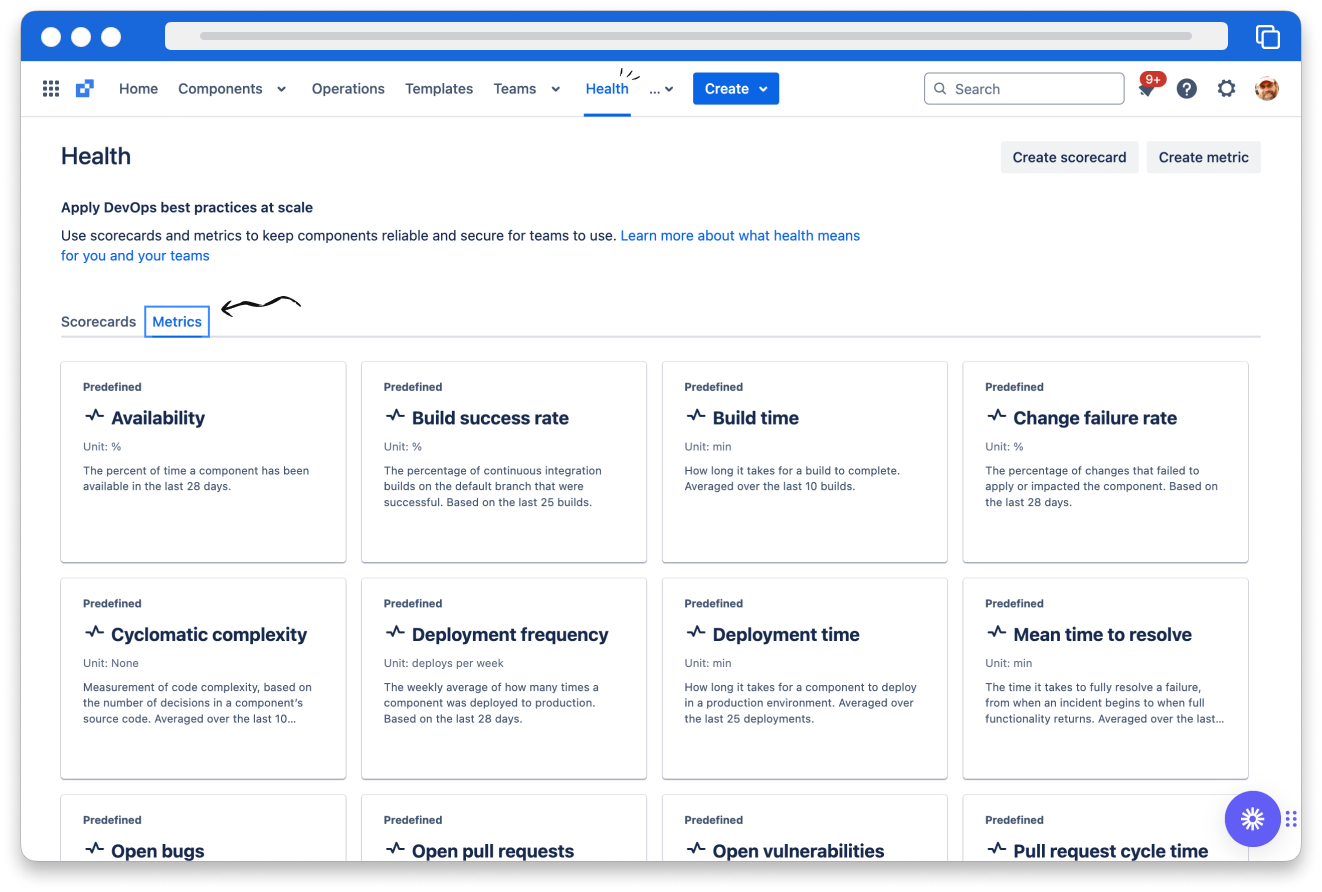Select the Metrics tab
Screen dimensions: 1322x892
pos(177,322)
